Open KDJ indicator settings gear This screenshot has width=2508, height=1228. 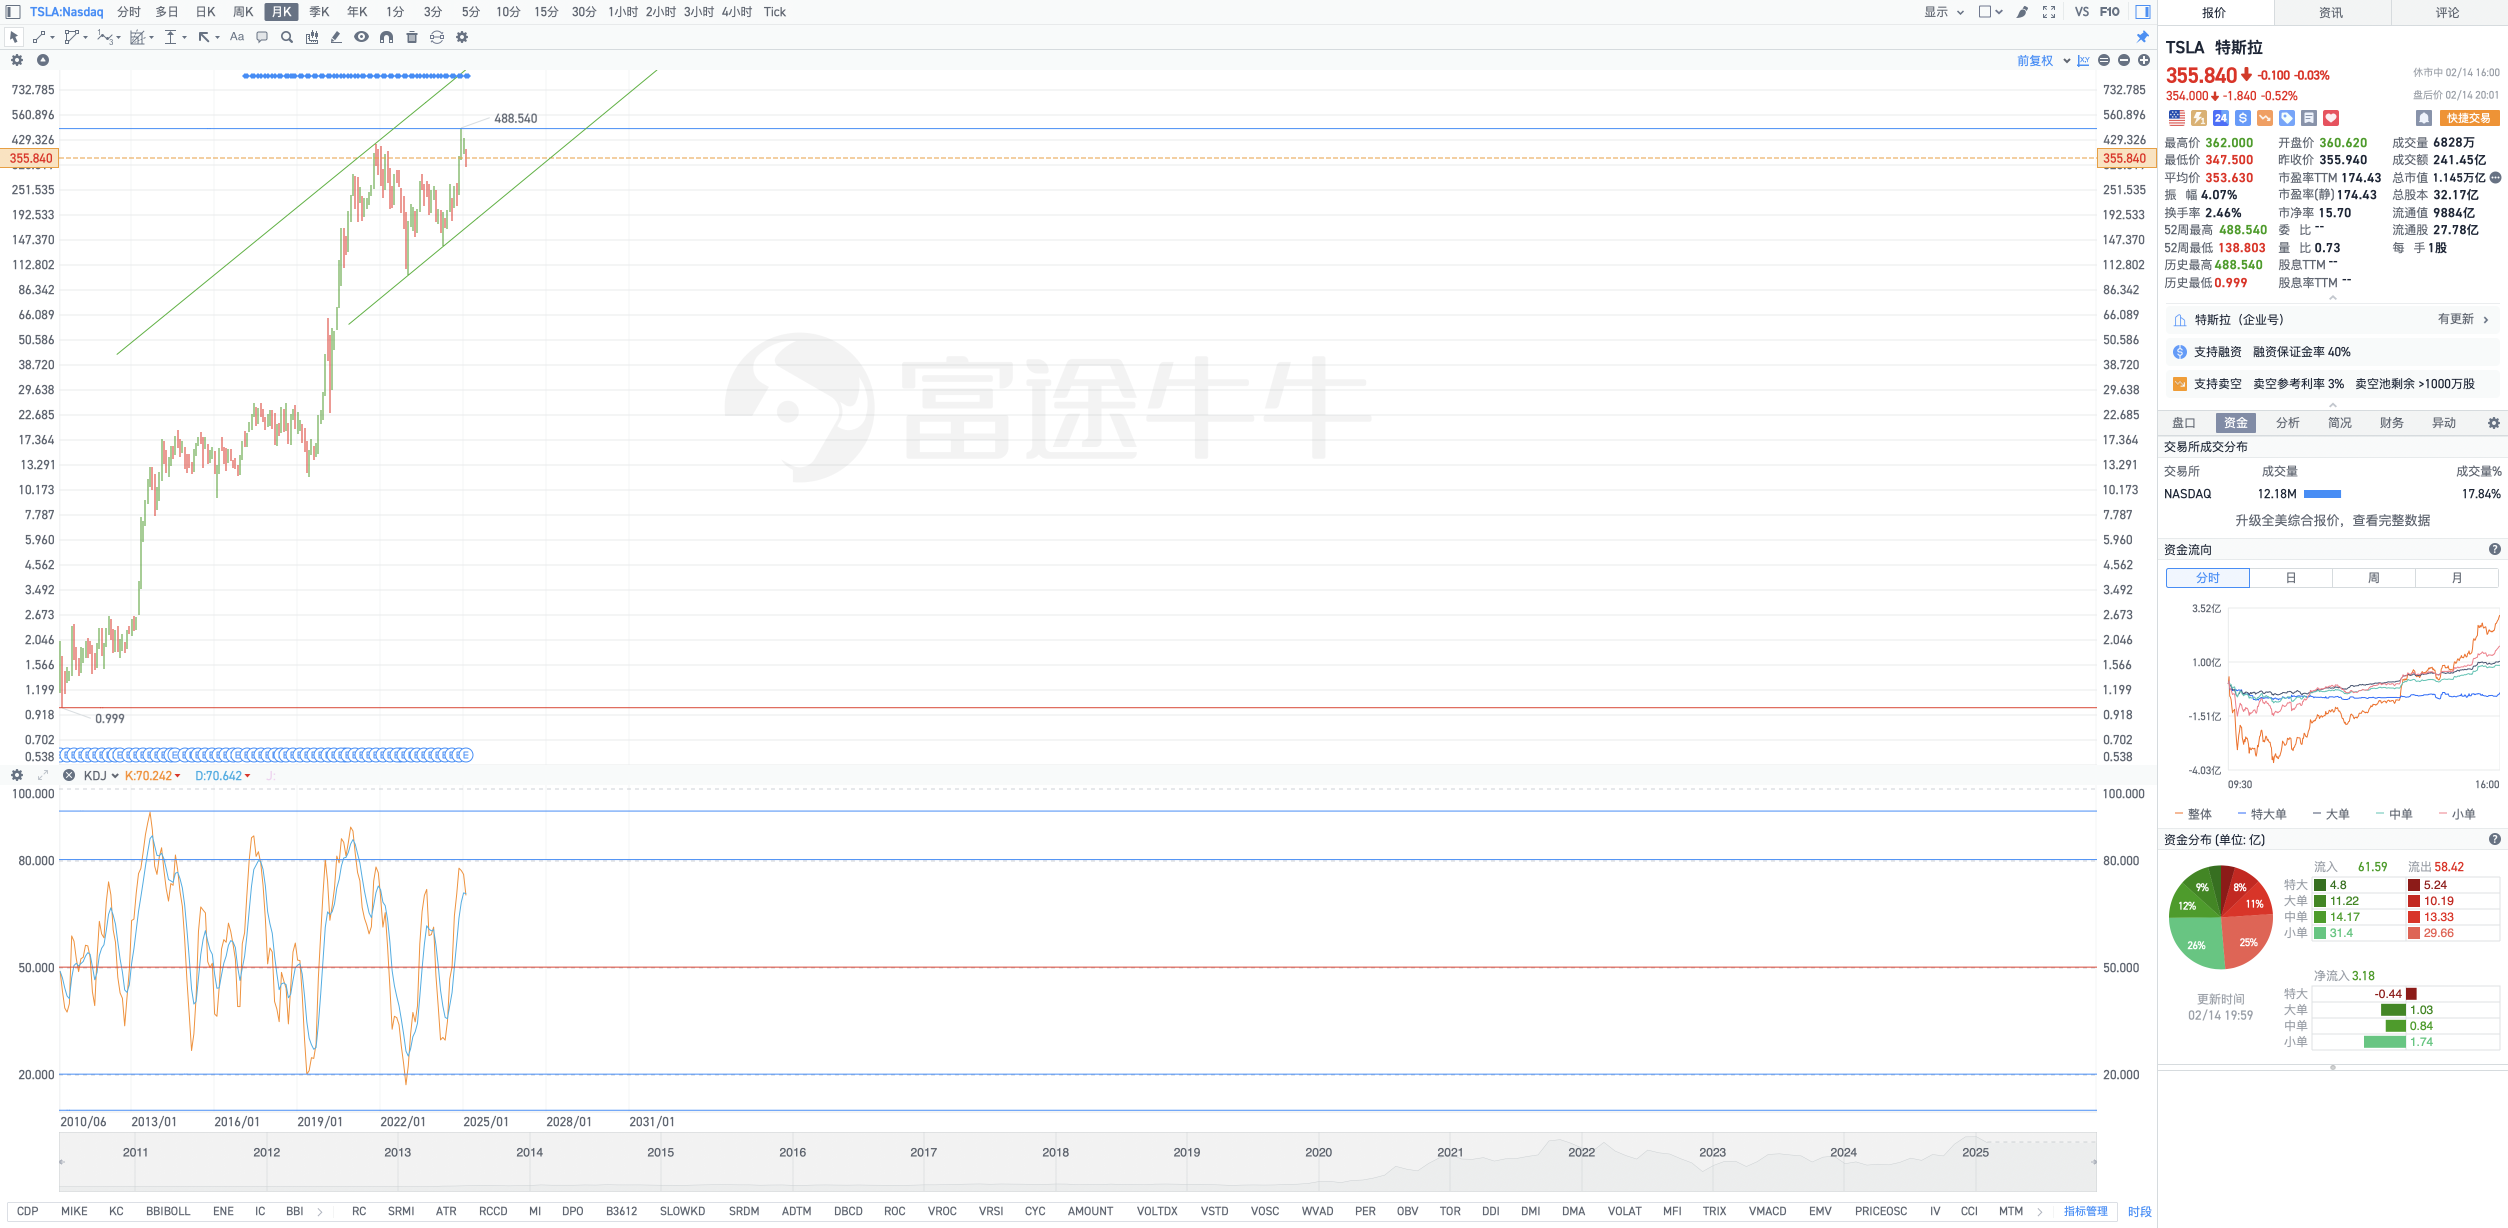(x=17, y=775)
